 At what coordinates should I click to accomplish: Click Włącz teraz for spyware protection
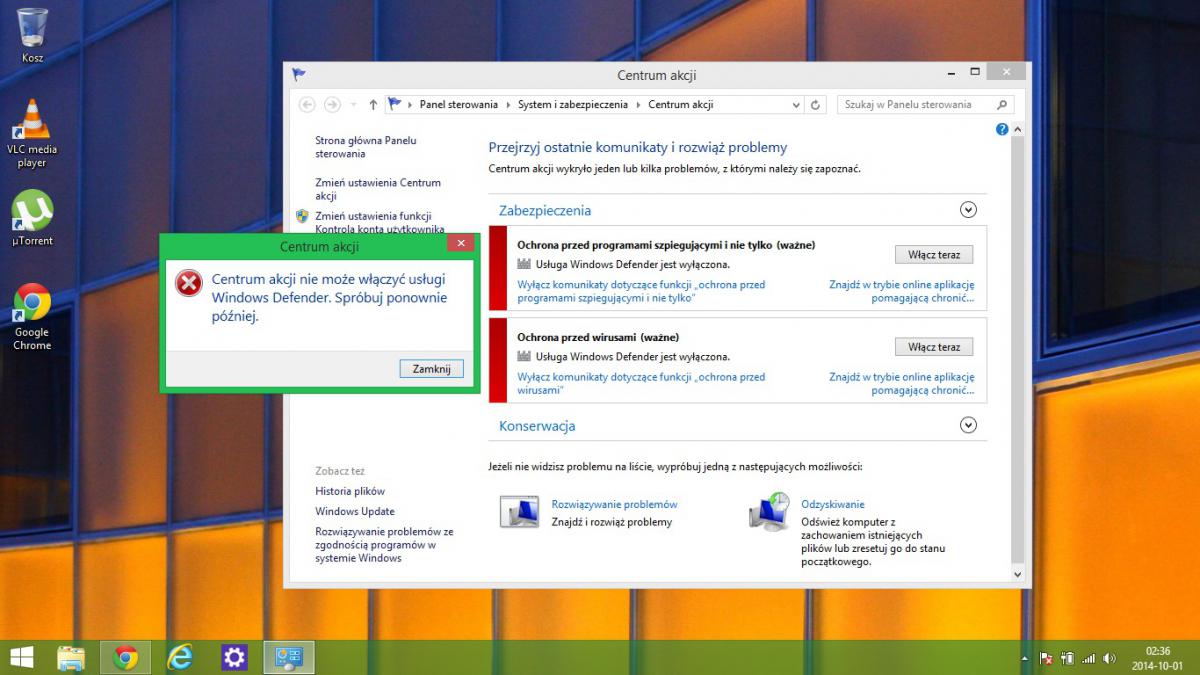click(x=934, y=255)
